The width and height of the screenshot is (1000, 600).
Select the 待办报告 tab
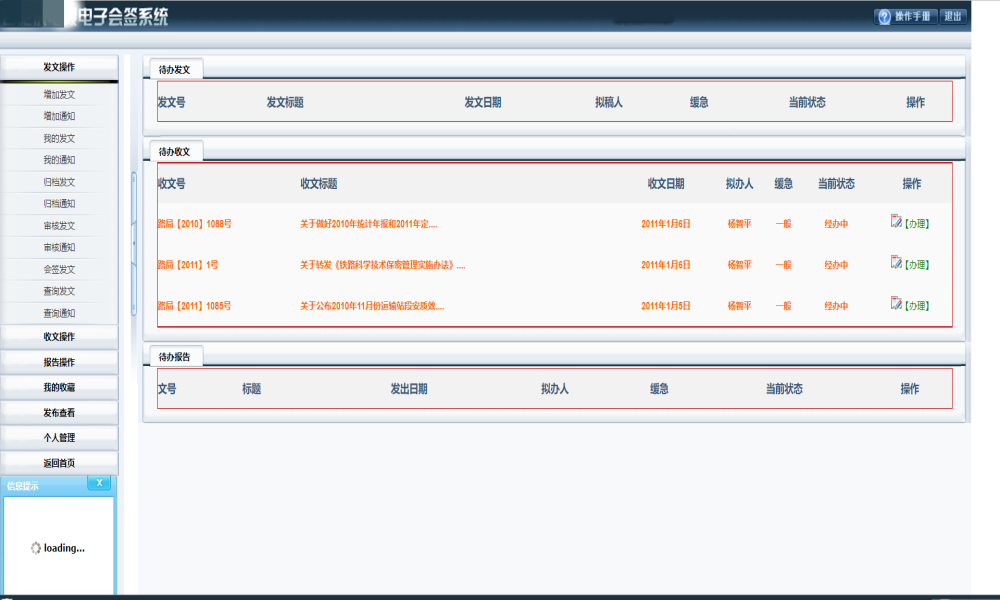pos(175,357)
